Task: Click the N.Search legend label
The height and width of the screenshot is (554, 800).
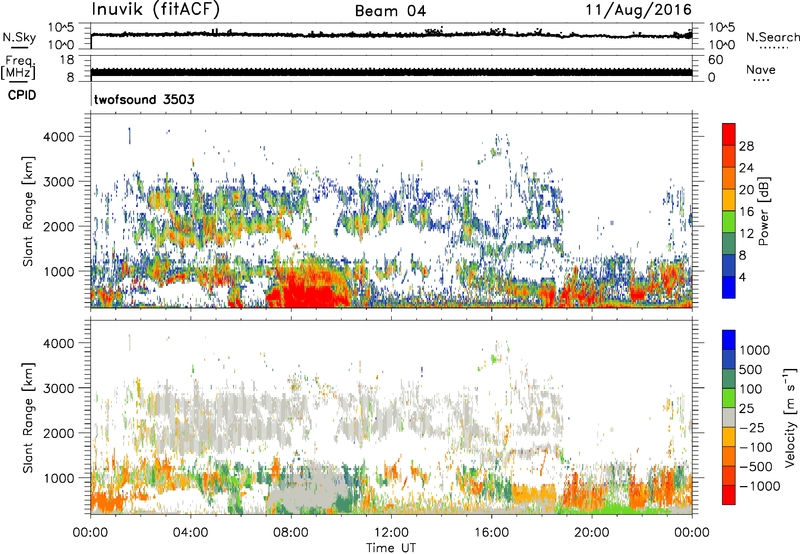Action: [772, 37]
